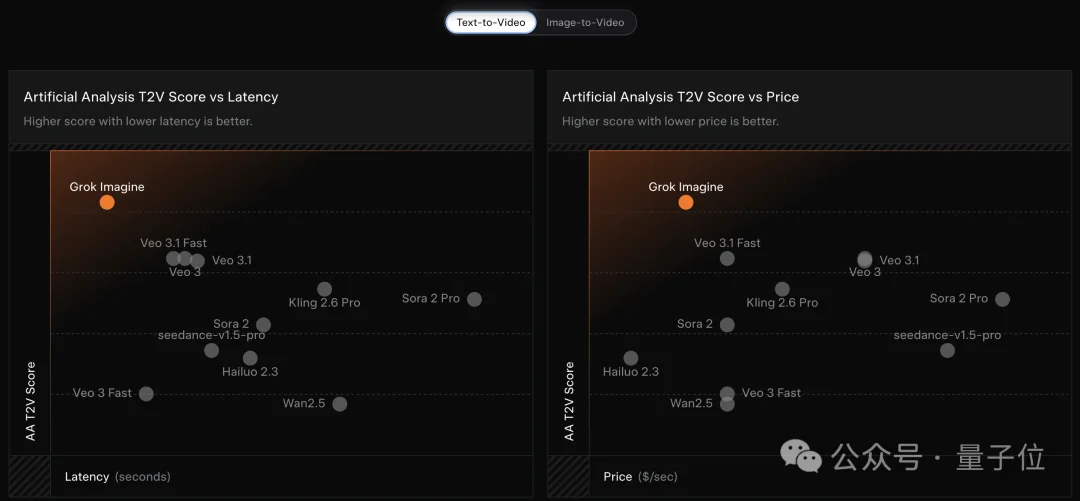Click the Sora 2 dot in Price chart
Screen dimensions: 1080x501
click(727, 325)
